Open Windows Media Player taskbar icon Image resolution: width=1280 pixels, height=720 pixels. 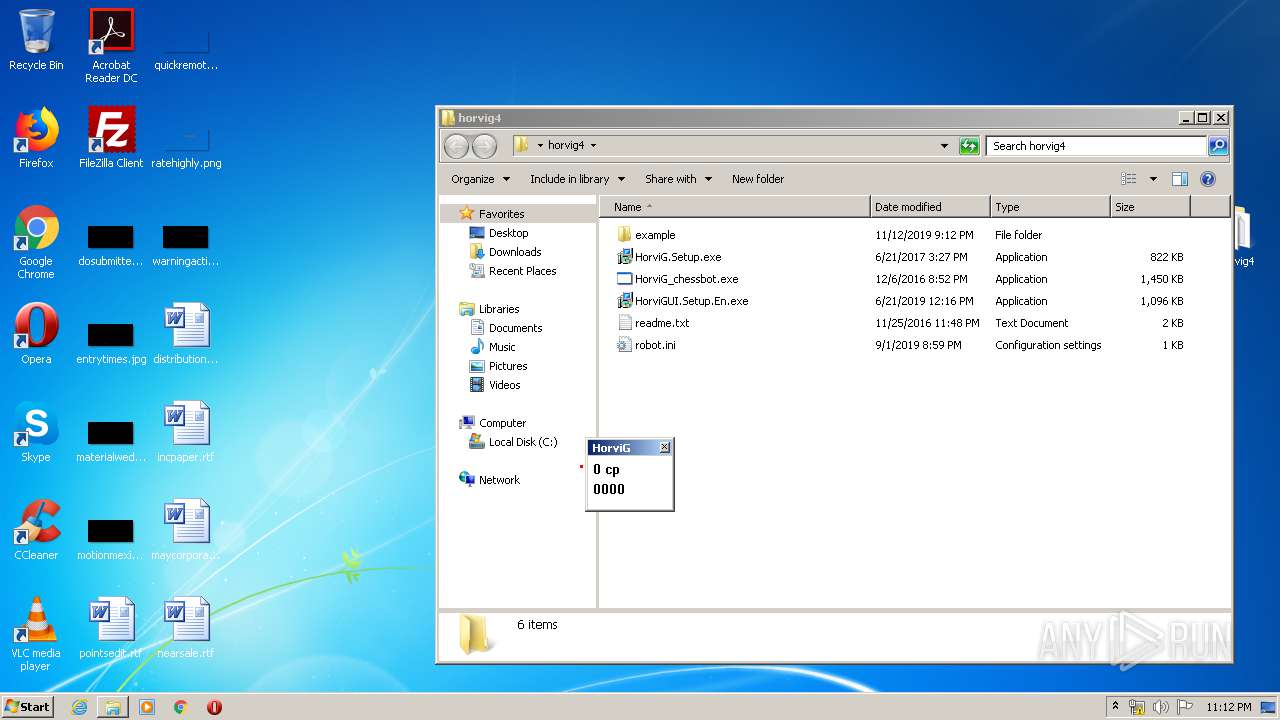[147, 707]
